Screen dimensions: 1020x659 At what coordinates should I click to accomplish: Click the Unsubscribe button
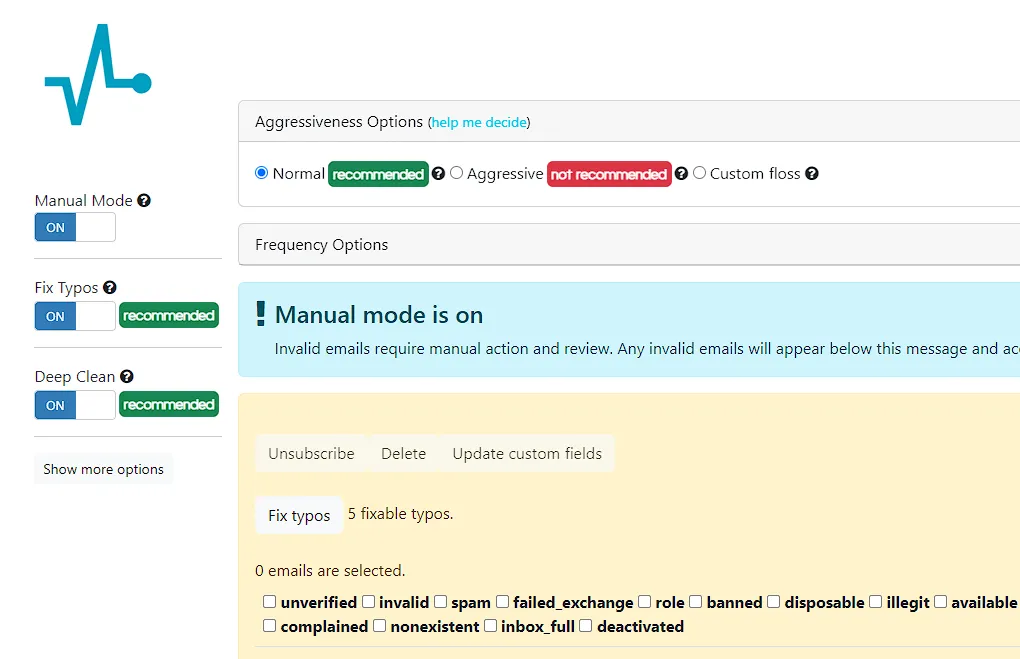click(x=312, y=453)
